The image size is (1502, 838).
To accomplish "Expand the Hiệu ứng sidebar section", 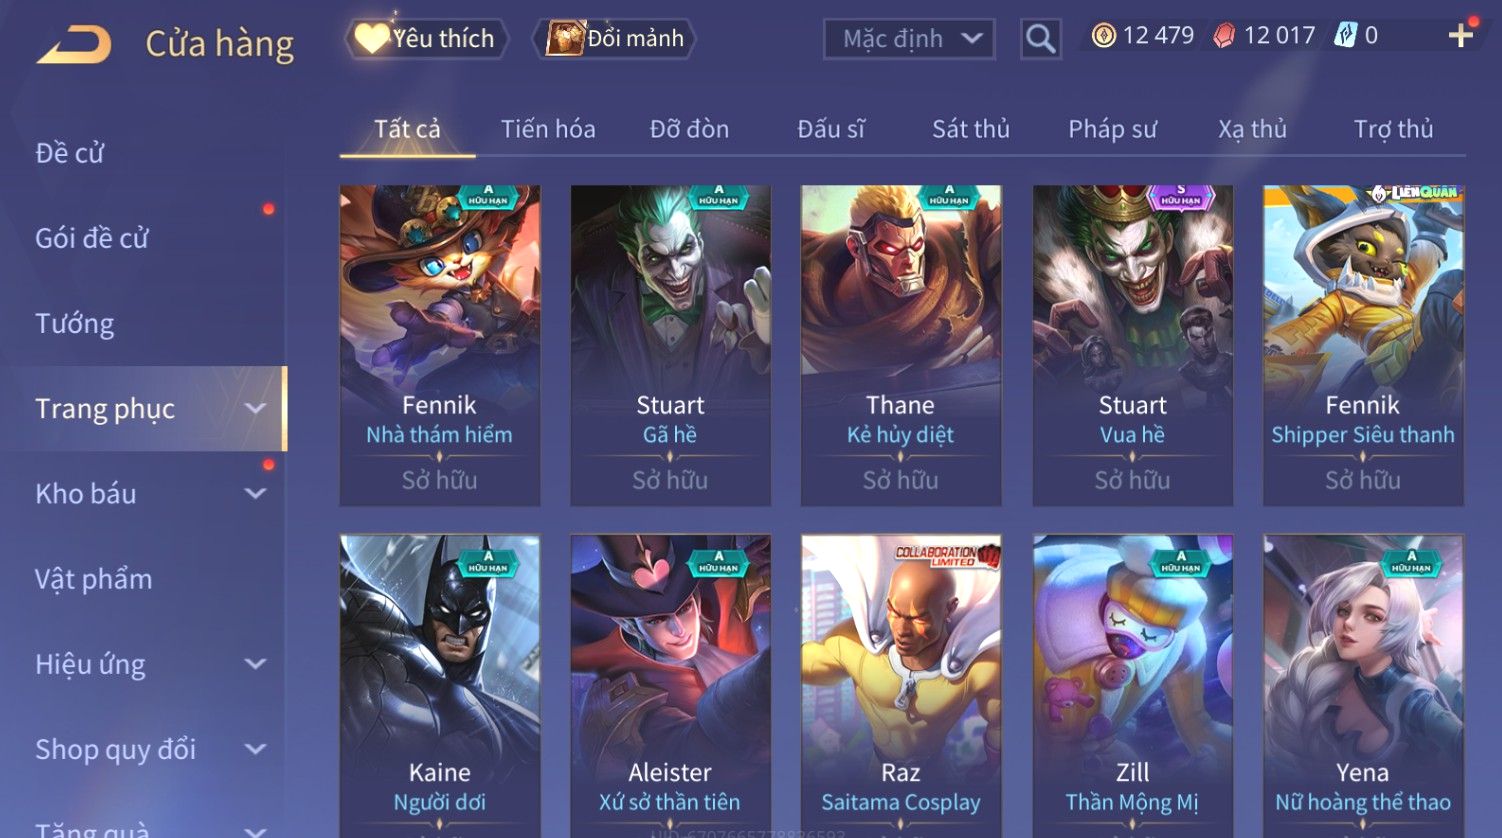I will (x=256, y=663).
